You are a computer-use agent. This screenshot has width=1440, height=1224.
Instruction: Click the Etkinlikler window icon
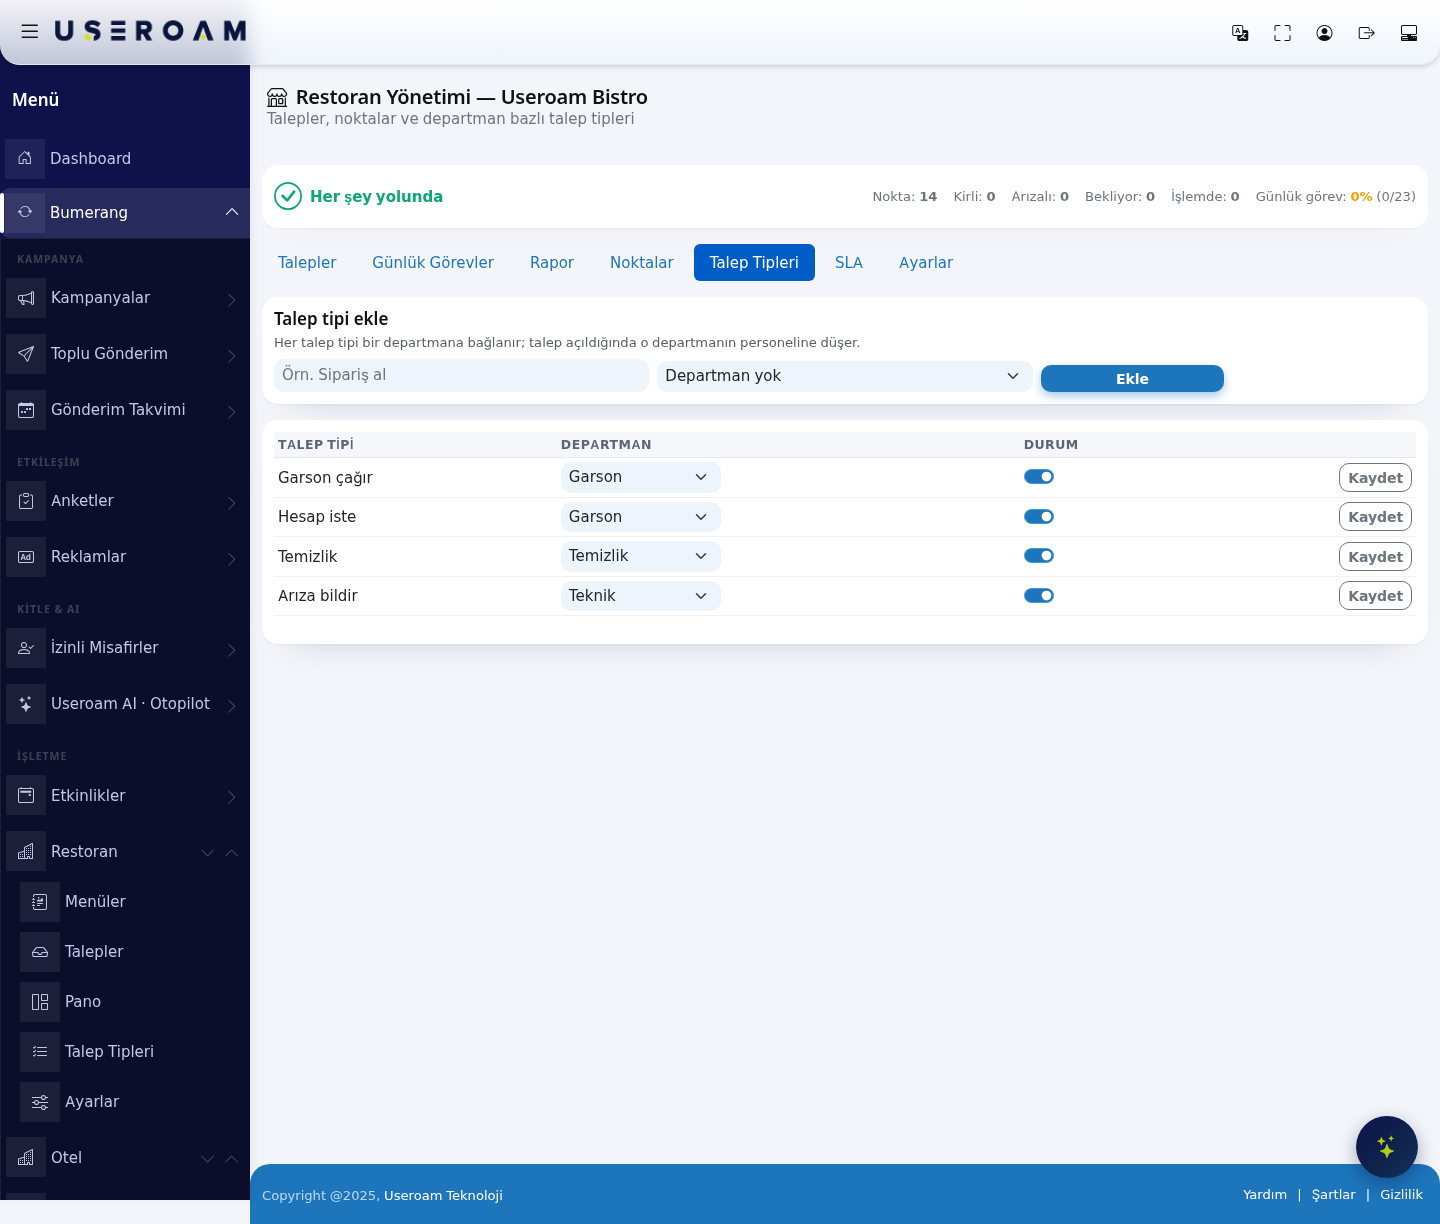[26, 796]
